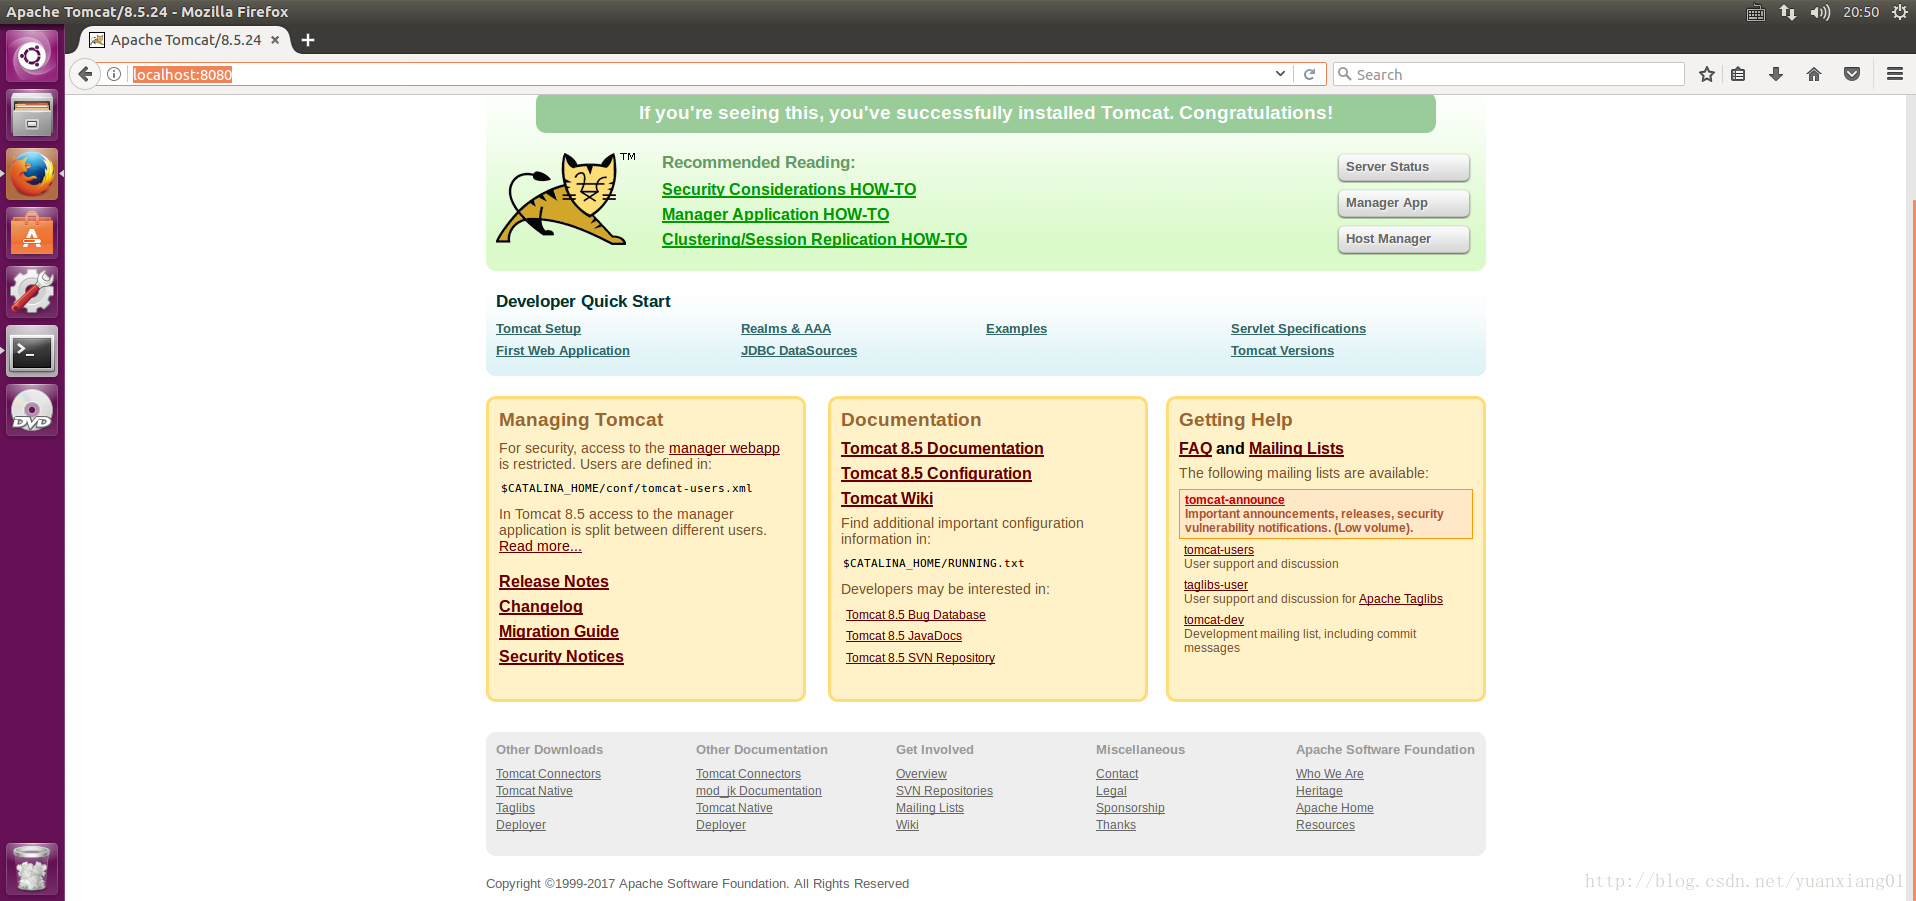Reload the current page

click(x=1309, y=74)
